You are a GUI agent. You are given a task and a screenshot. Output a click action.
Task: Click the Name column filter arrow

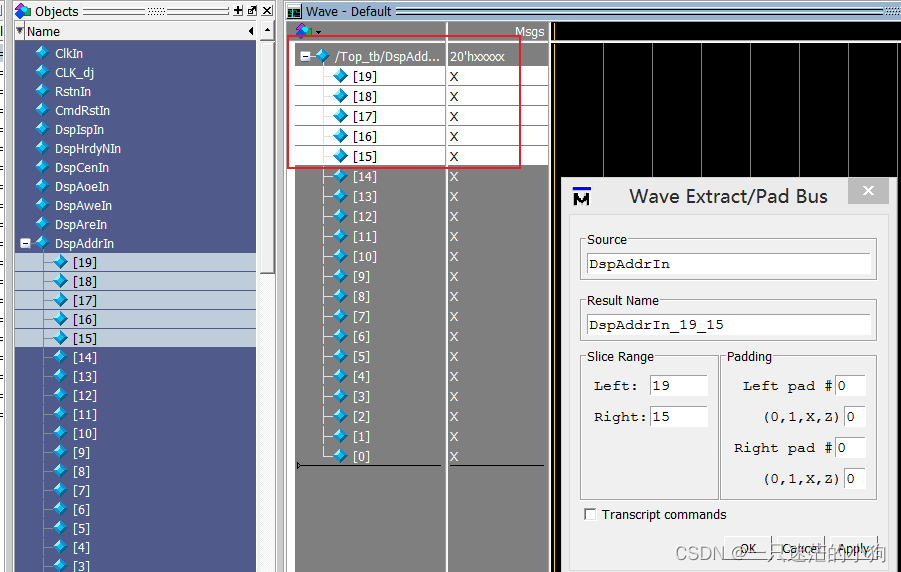pyautogui.click(x=20, y=30)
